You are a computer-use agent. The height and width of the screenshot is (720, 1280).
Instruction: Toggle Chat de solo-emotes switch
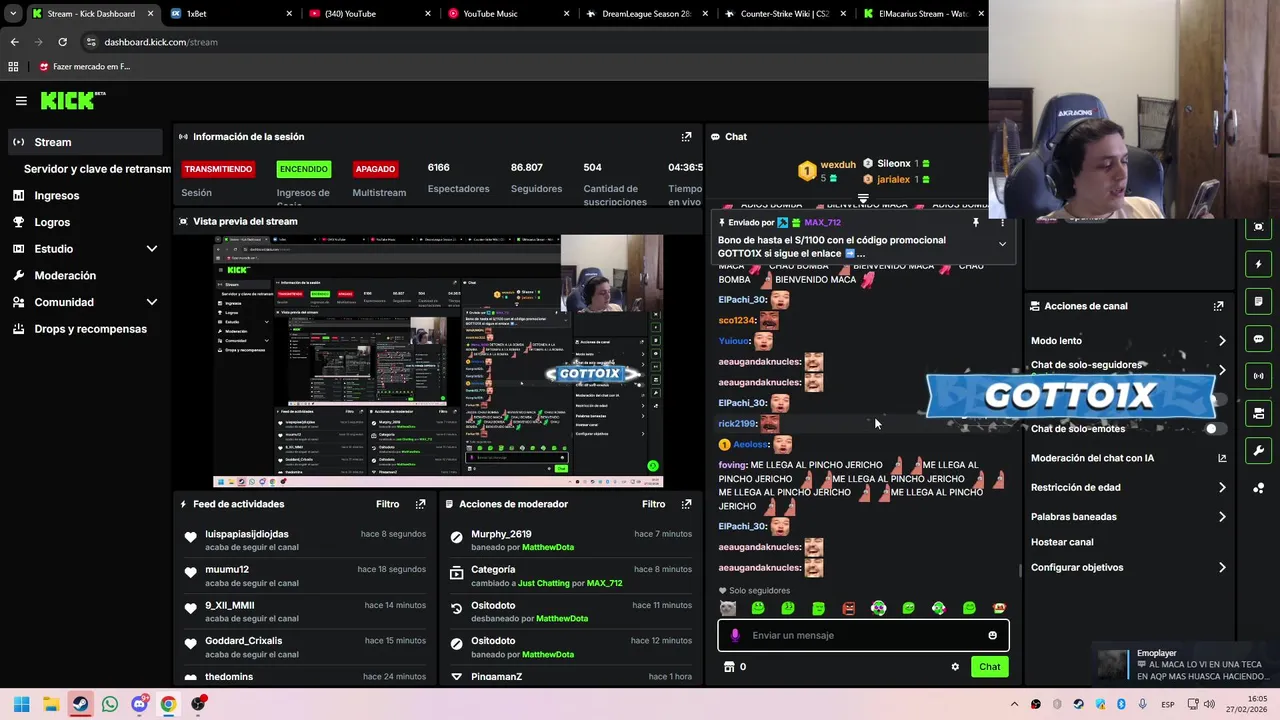click(x=1213, y=429)
